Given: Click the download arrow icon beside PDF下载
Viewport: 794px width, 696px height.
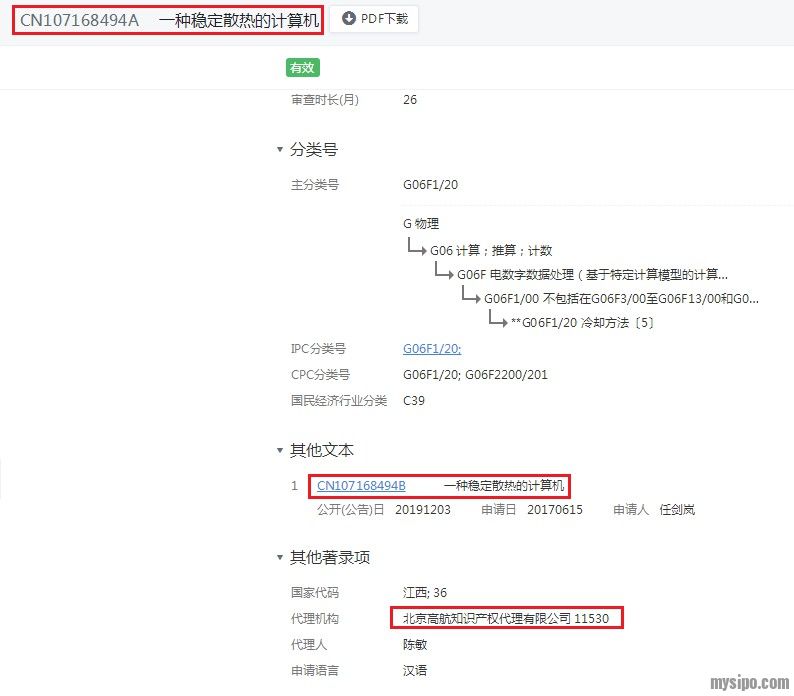Looking at the screenshot, I should 349,19.
